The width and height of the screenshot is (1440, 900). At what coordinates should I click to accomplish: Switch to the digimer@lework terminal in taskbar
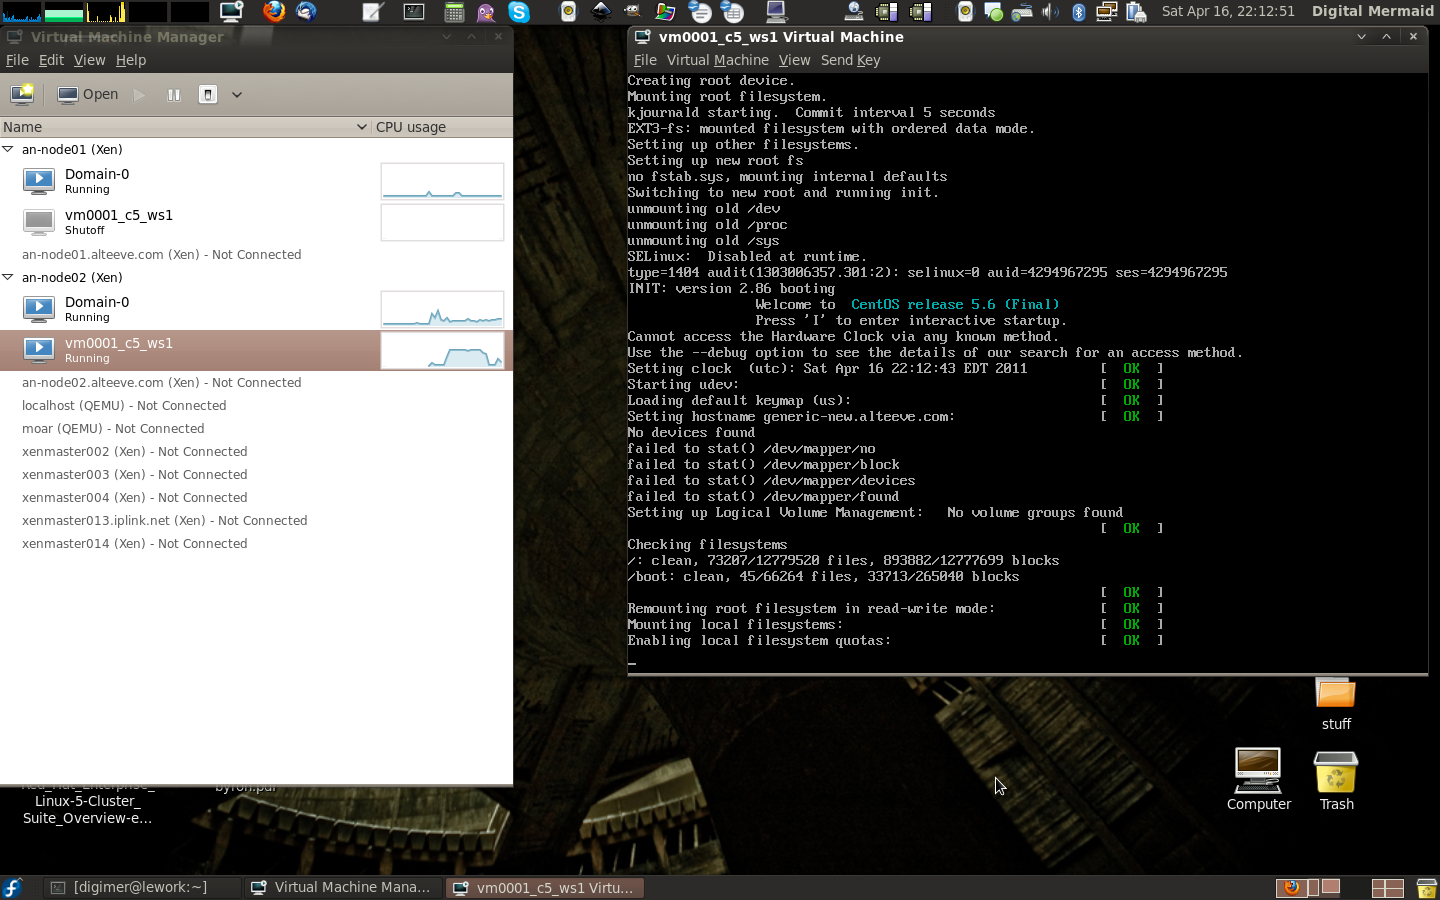pos(140,887)
